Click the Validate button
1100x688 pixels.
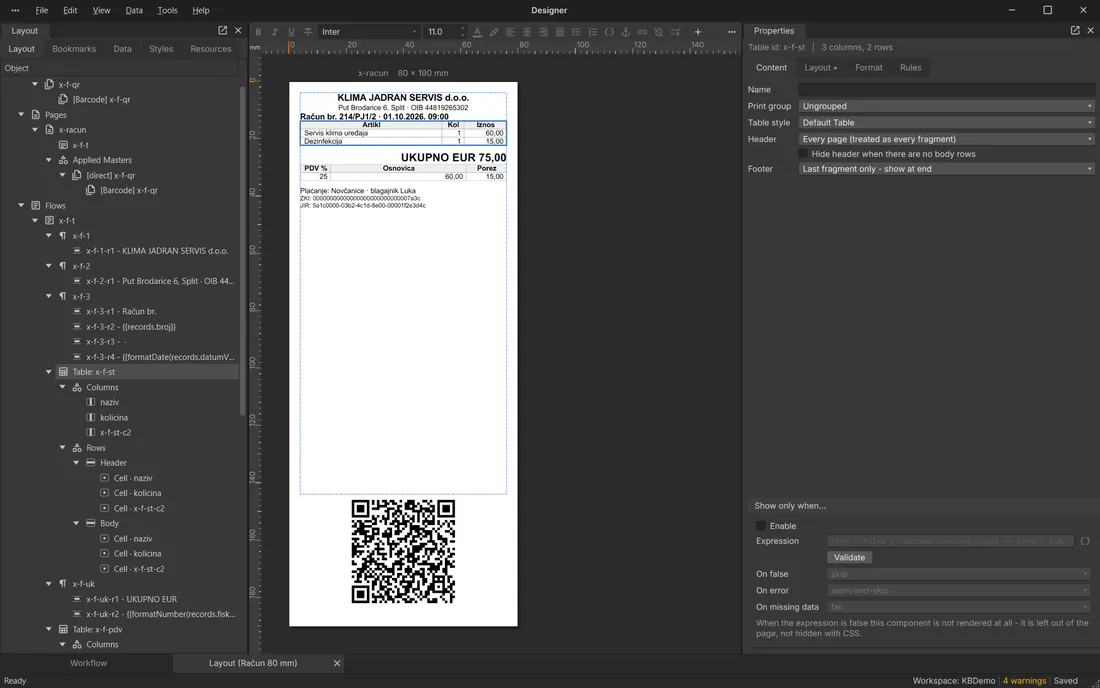coord(849,558)
